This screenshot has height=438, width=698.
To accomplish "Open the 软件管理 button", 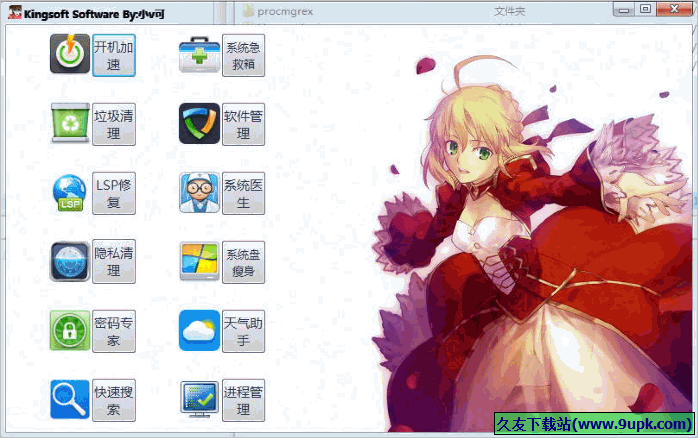I will pos(243,124).
